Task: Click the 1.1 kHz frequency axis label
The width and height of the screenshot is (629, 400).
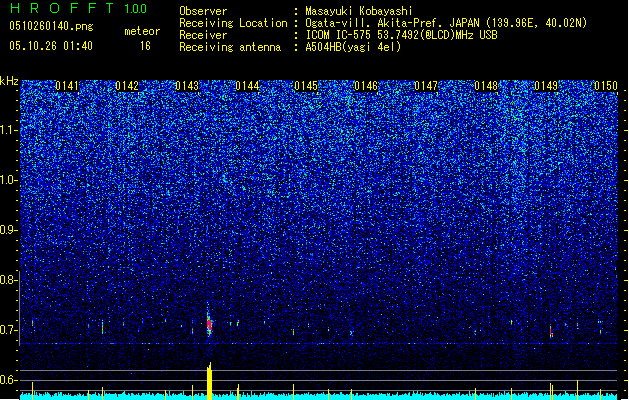Action: pos(8,130)
